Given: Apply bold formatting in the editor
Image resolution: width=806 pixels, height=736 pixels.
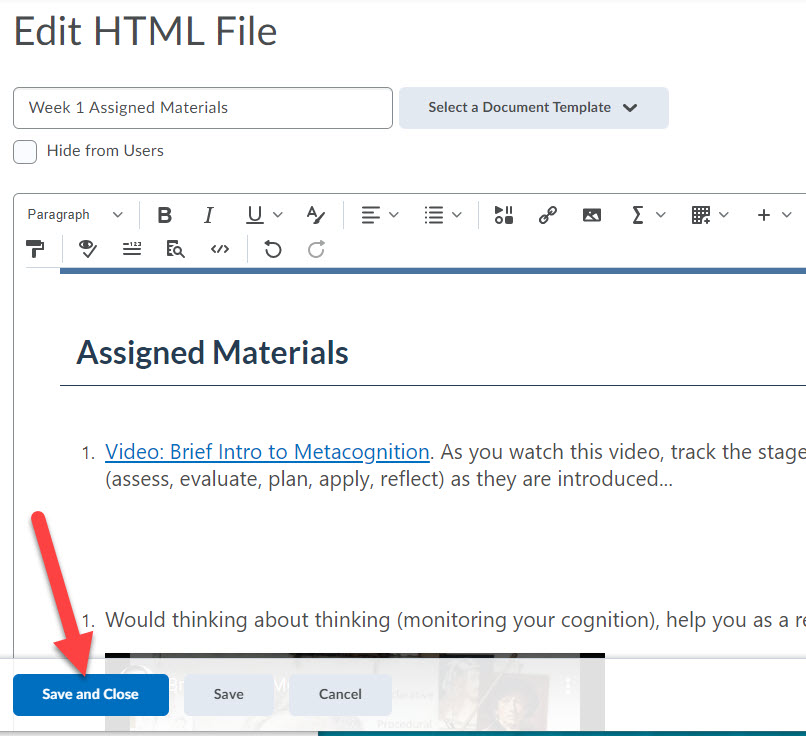Looking at the screenshot, I should pyautogui.click(x=164, y=214).
